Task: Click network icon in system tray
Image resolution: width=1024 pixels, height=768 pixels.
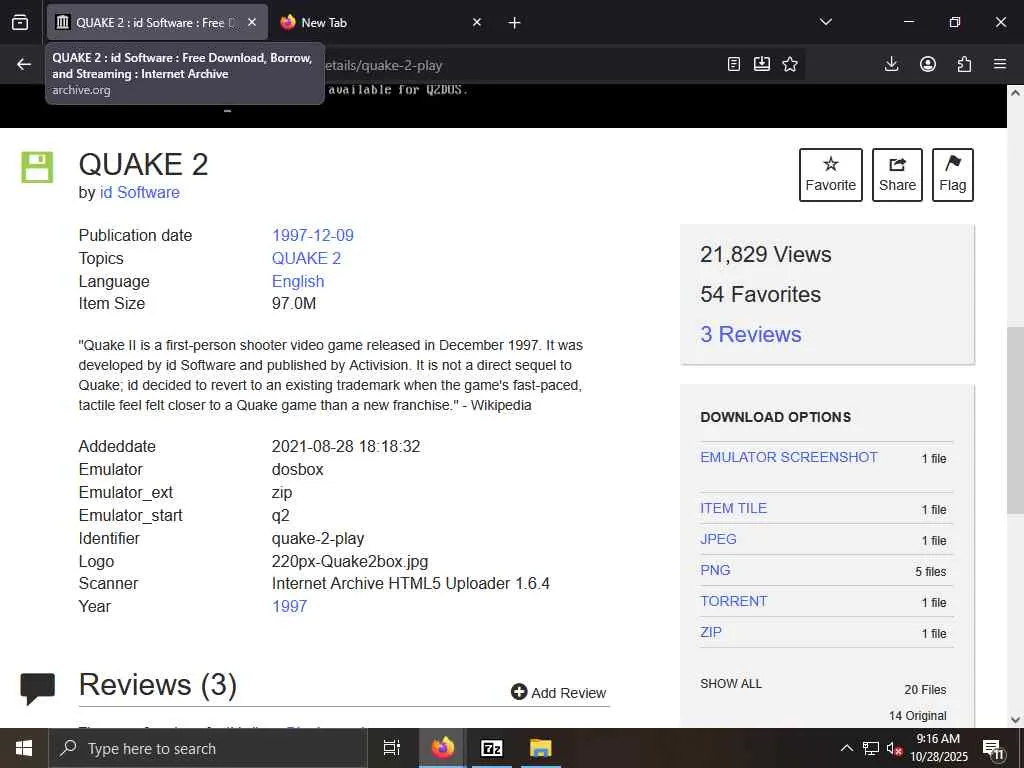Action: (x=871, y=748)
